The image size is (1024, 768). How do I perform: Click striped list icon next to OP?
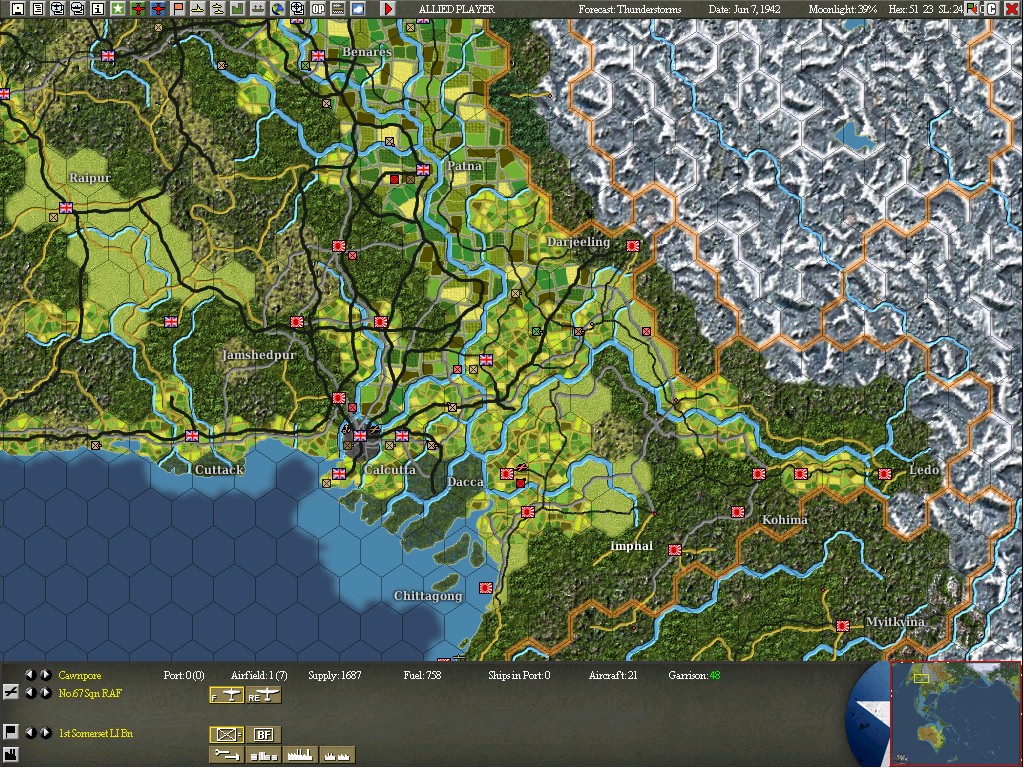338,8
